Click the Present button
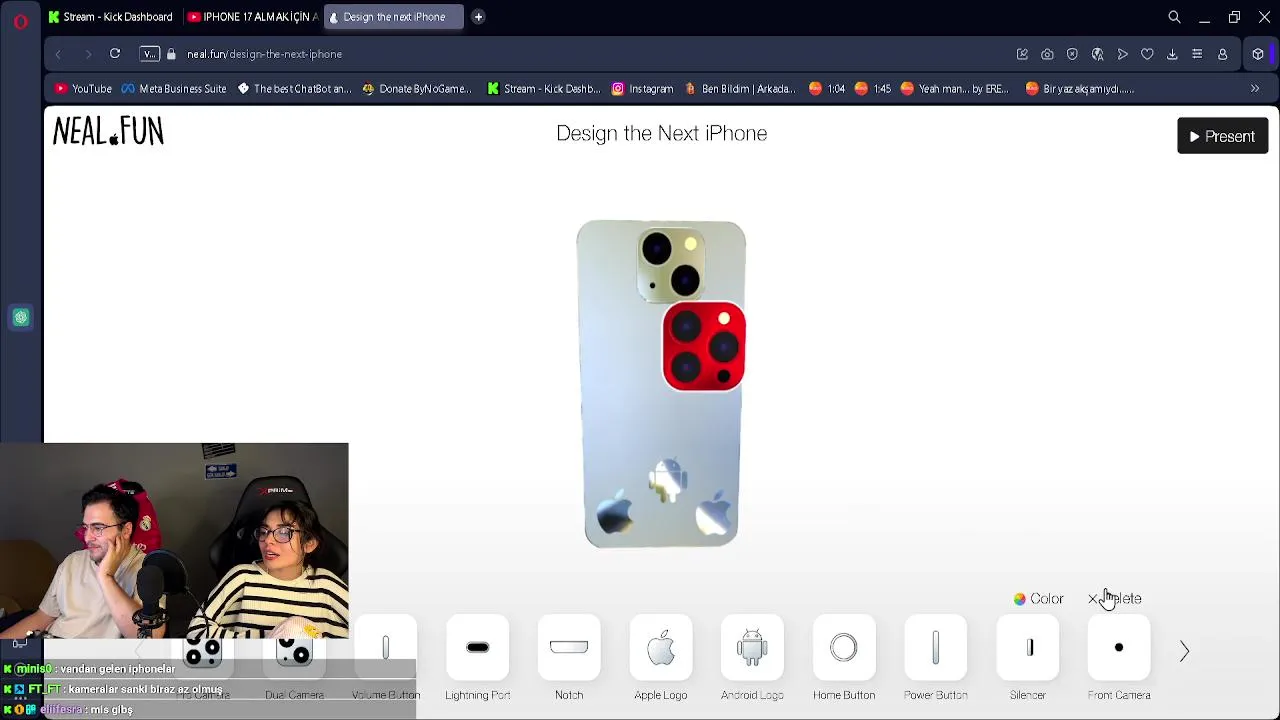The height and width of the screenshot is (720, 1280). click(1222, 136)
